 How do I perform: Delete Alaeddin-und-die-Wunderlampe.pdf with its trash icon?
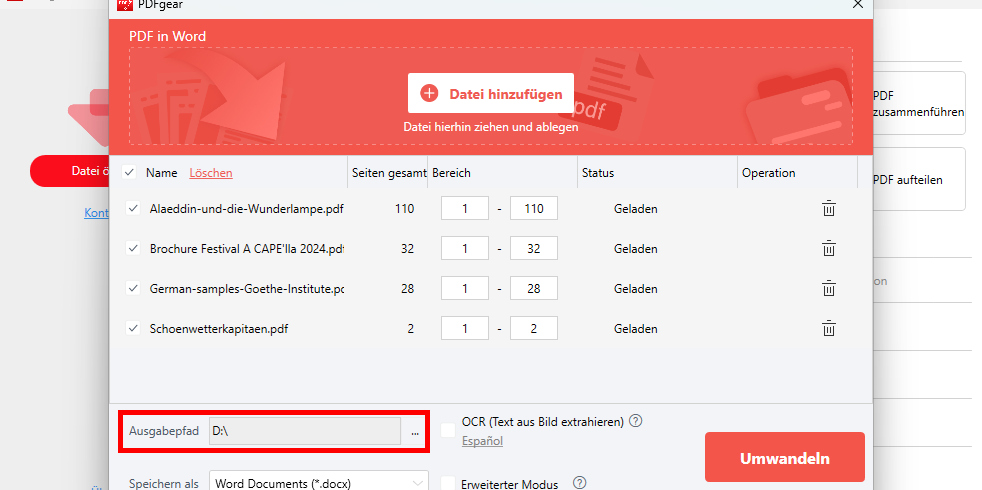(x=828, y=209)
